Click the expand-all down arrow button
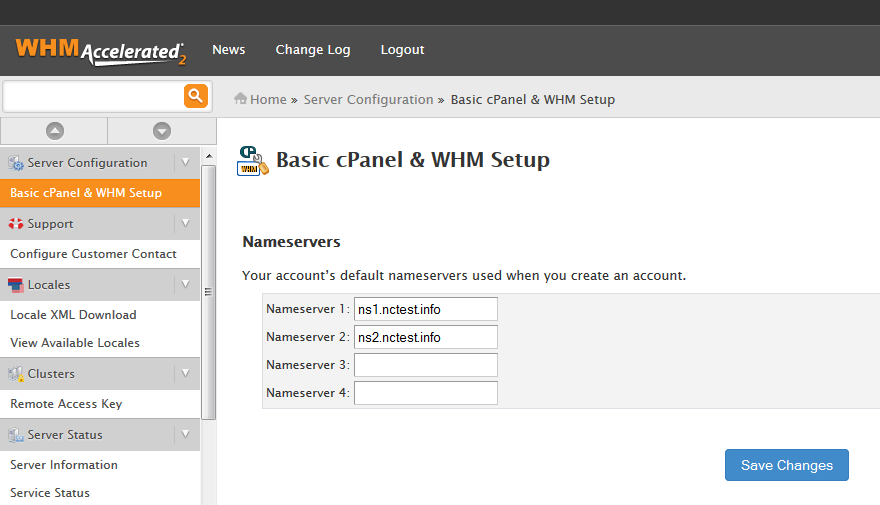This screenshot has width=880, height=505. point(162,131)
